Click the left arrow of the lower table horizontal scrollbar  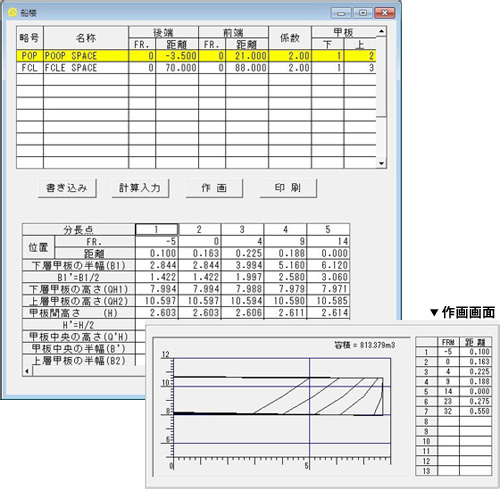coord(27,371)
